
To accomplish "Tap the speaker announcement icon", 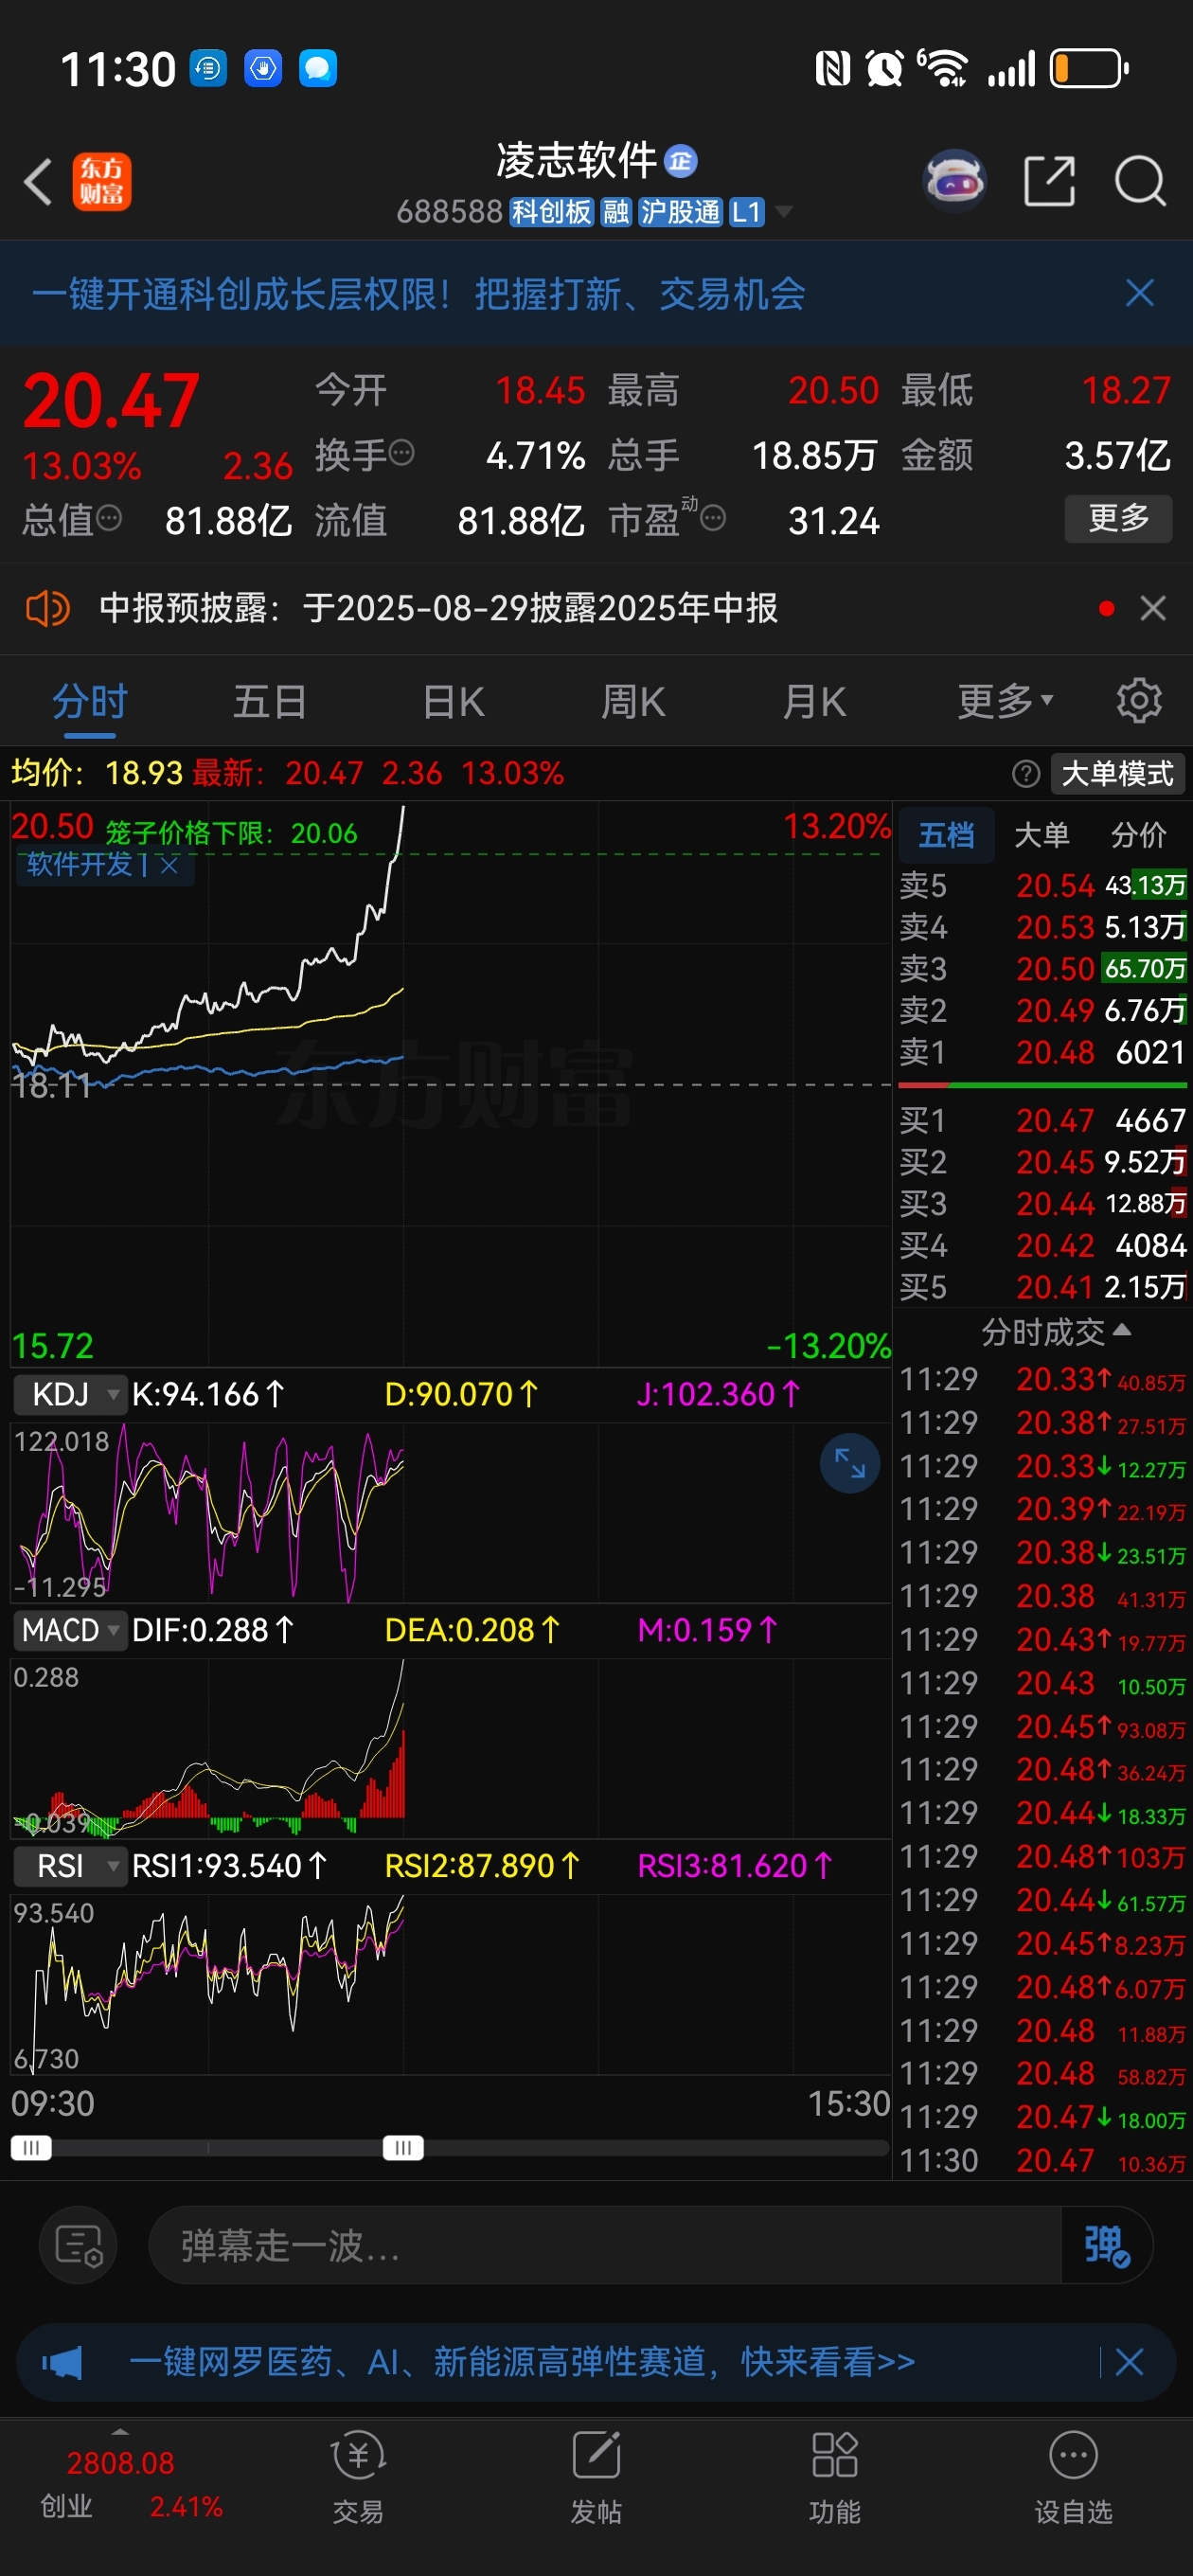I will [x=47, y=607].
